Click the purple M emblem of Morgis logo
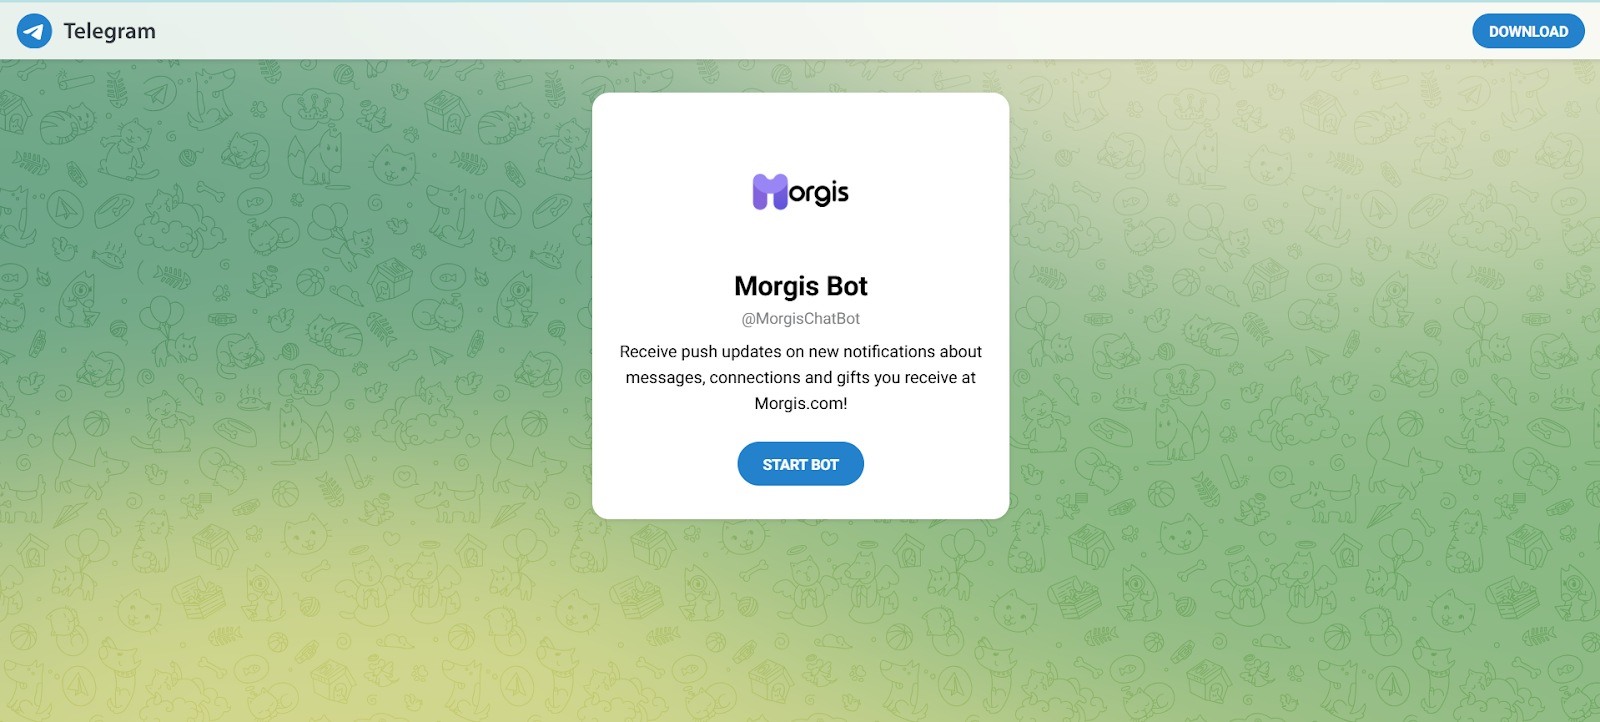This screenshot has height=722, width=1600. [770, 192]
